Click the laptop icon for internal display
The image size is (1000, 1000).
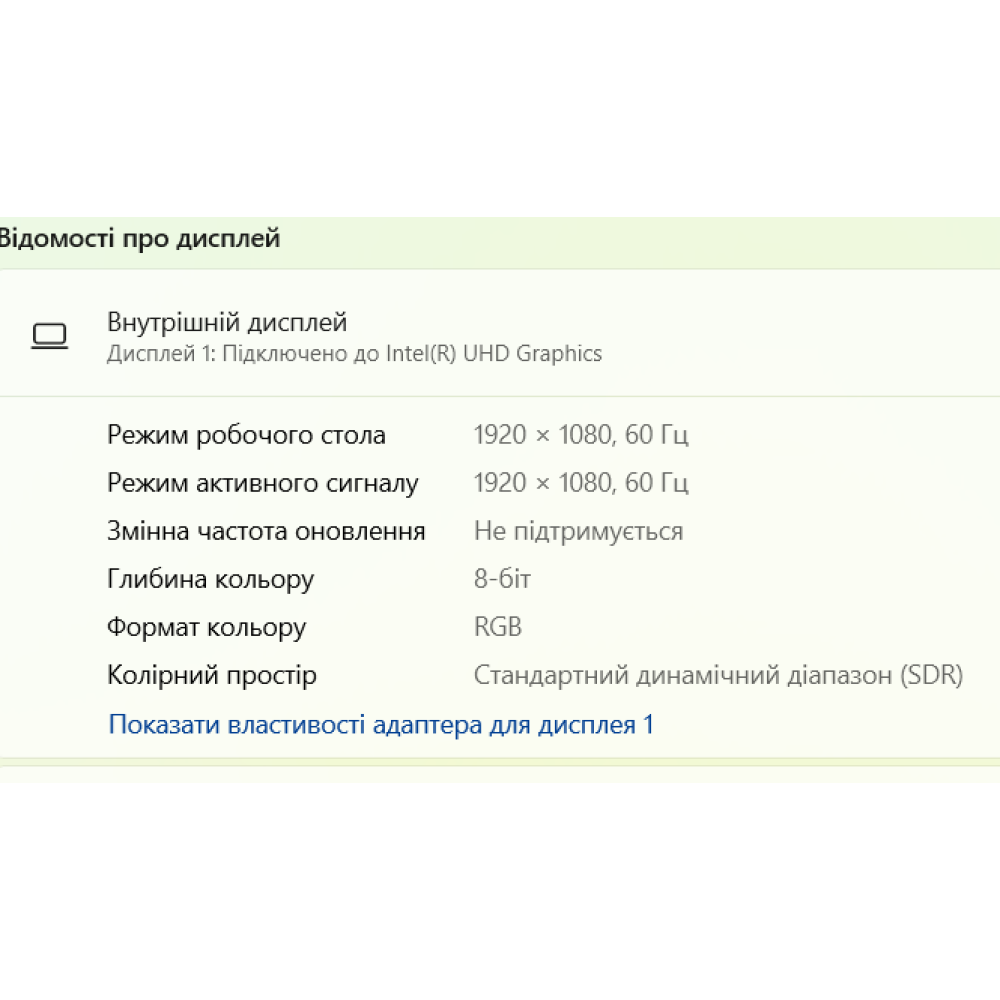(49, 336)
